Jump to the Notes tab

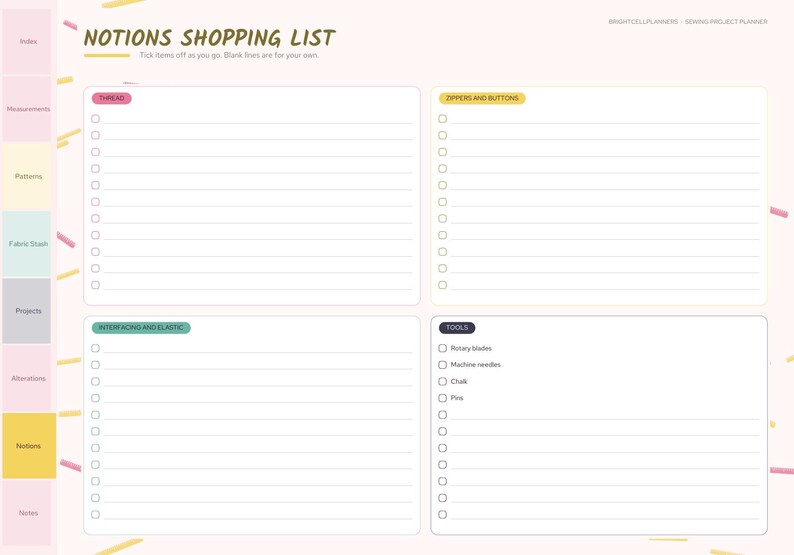pyautogui.click(x=27, y=513)
